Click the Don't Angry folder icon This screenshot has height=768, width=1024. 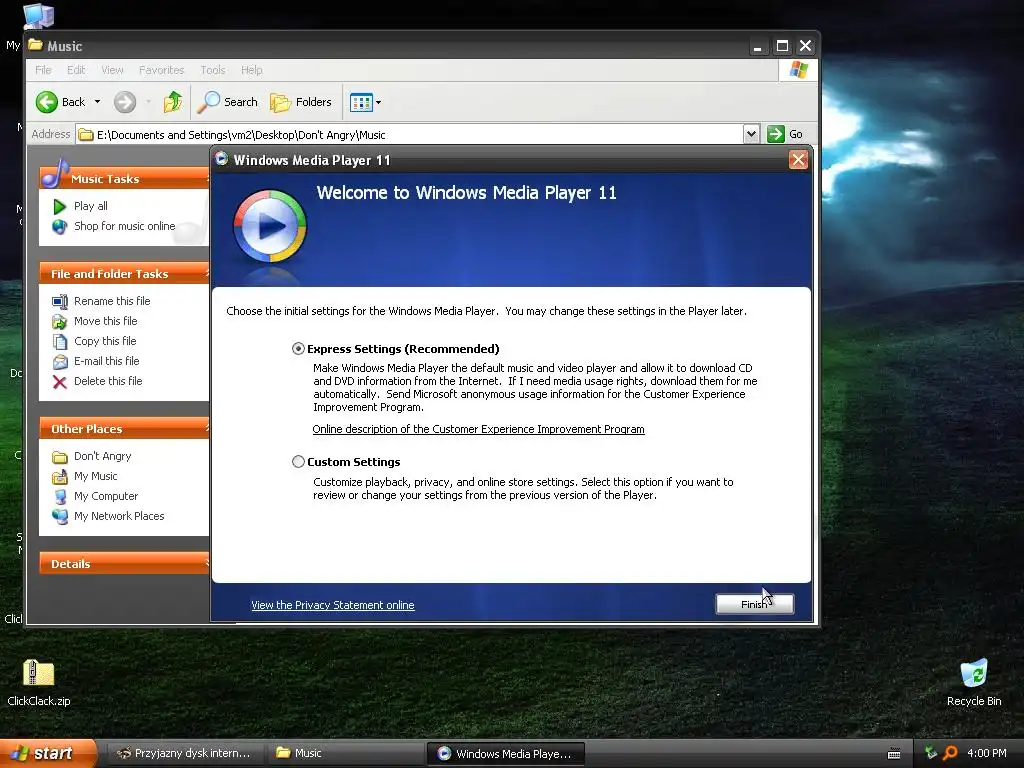tap(59, 456)
